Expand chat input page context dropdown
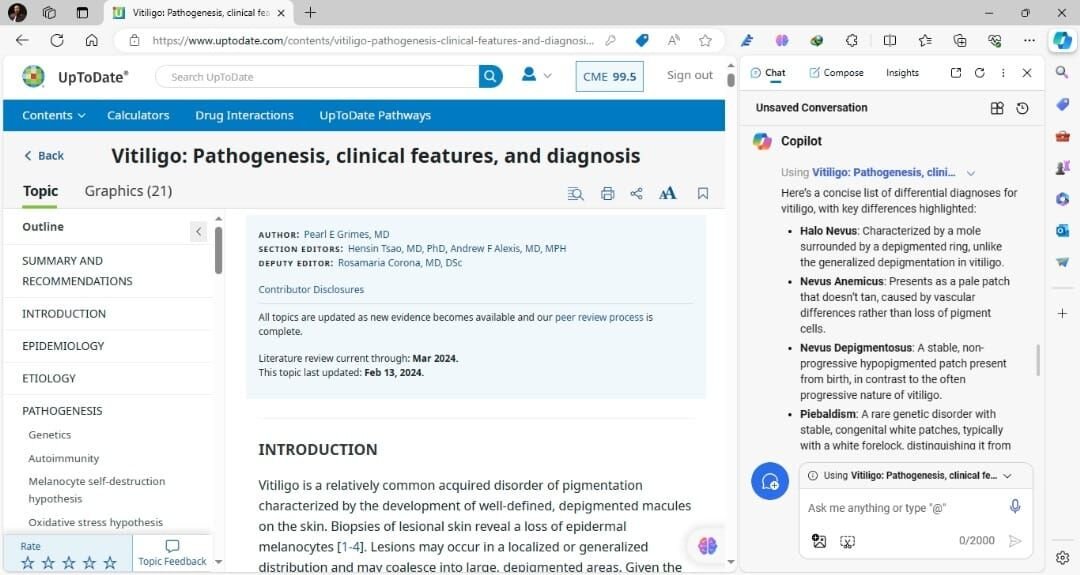The width and height of the screenshot is (1080, 575). coord(1008,476)
